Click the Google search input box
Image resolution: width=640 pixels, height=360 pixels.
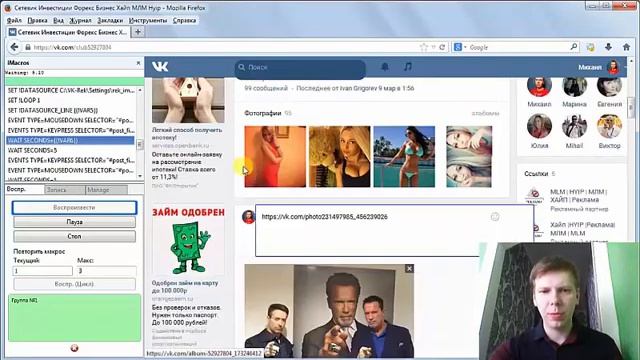click(x=518, y=47)
